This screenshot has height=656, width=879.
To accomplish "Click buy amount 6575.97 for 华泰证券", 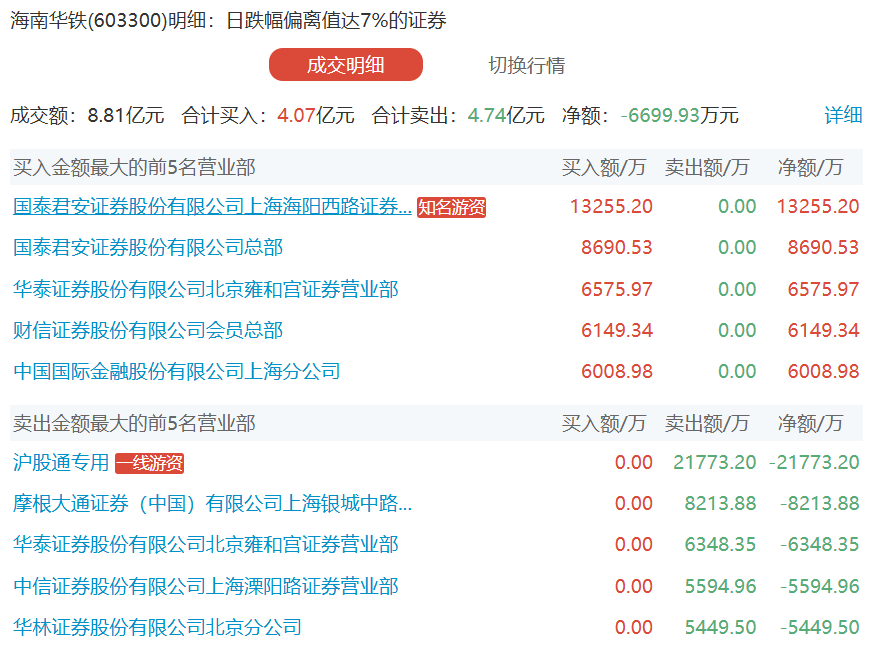I will [x=617, y=289].
